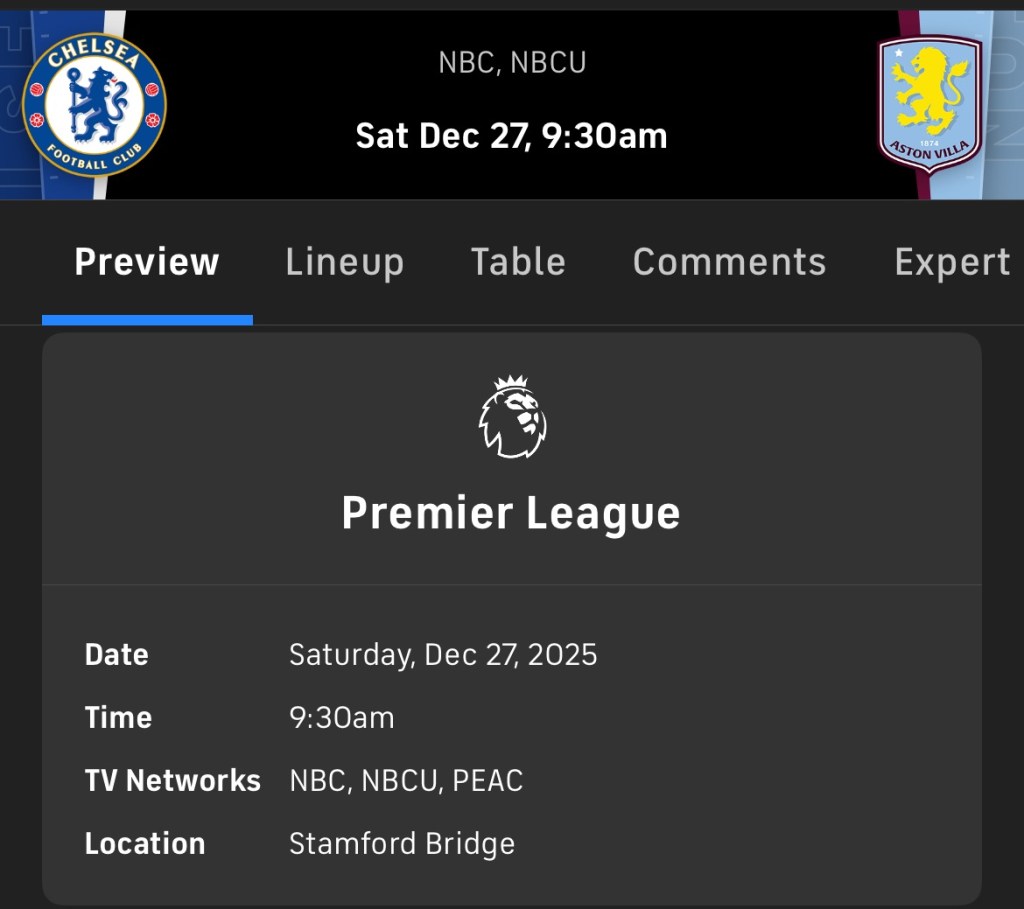The height and width of the screenshot is (909, 1024).
Task: Switch to the Lineup tab
Action: [344, 262]
